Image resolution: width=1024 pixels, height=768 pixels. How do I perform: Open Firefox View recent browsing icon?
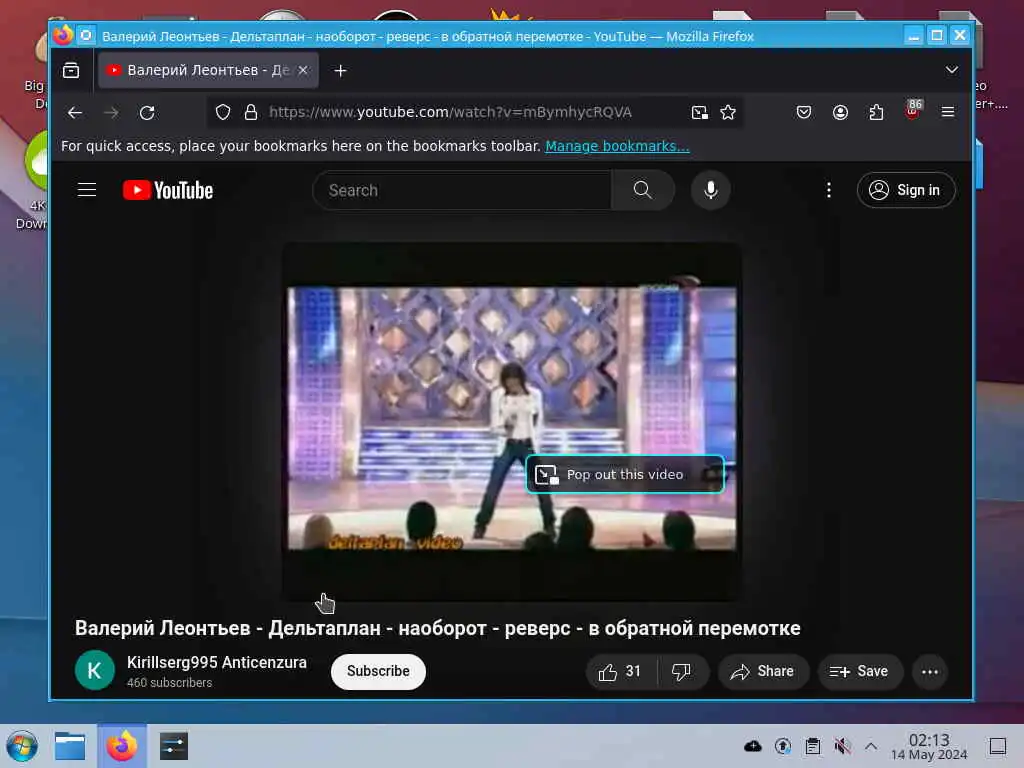71,71
